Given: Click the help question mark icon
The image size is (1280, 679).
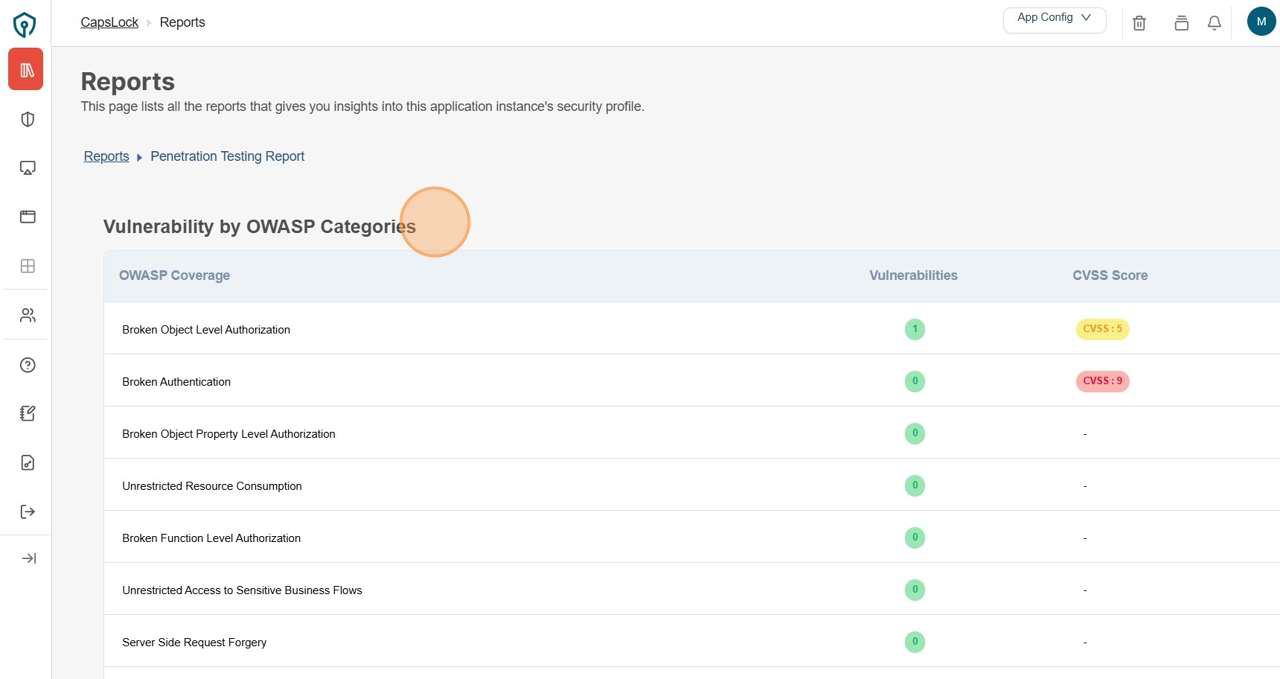Looking at the screenshot, I should [28, 365].
